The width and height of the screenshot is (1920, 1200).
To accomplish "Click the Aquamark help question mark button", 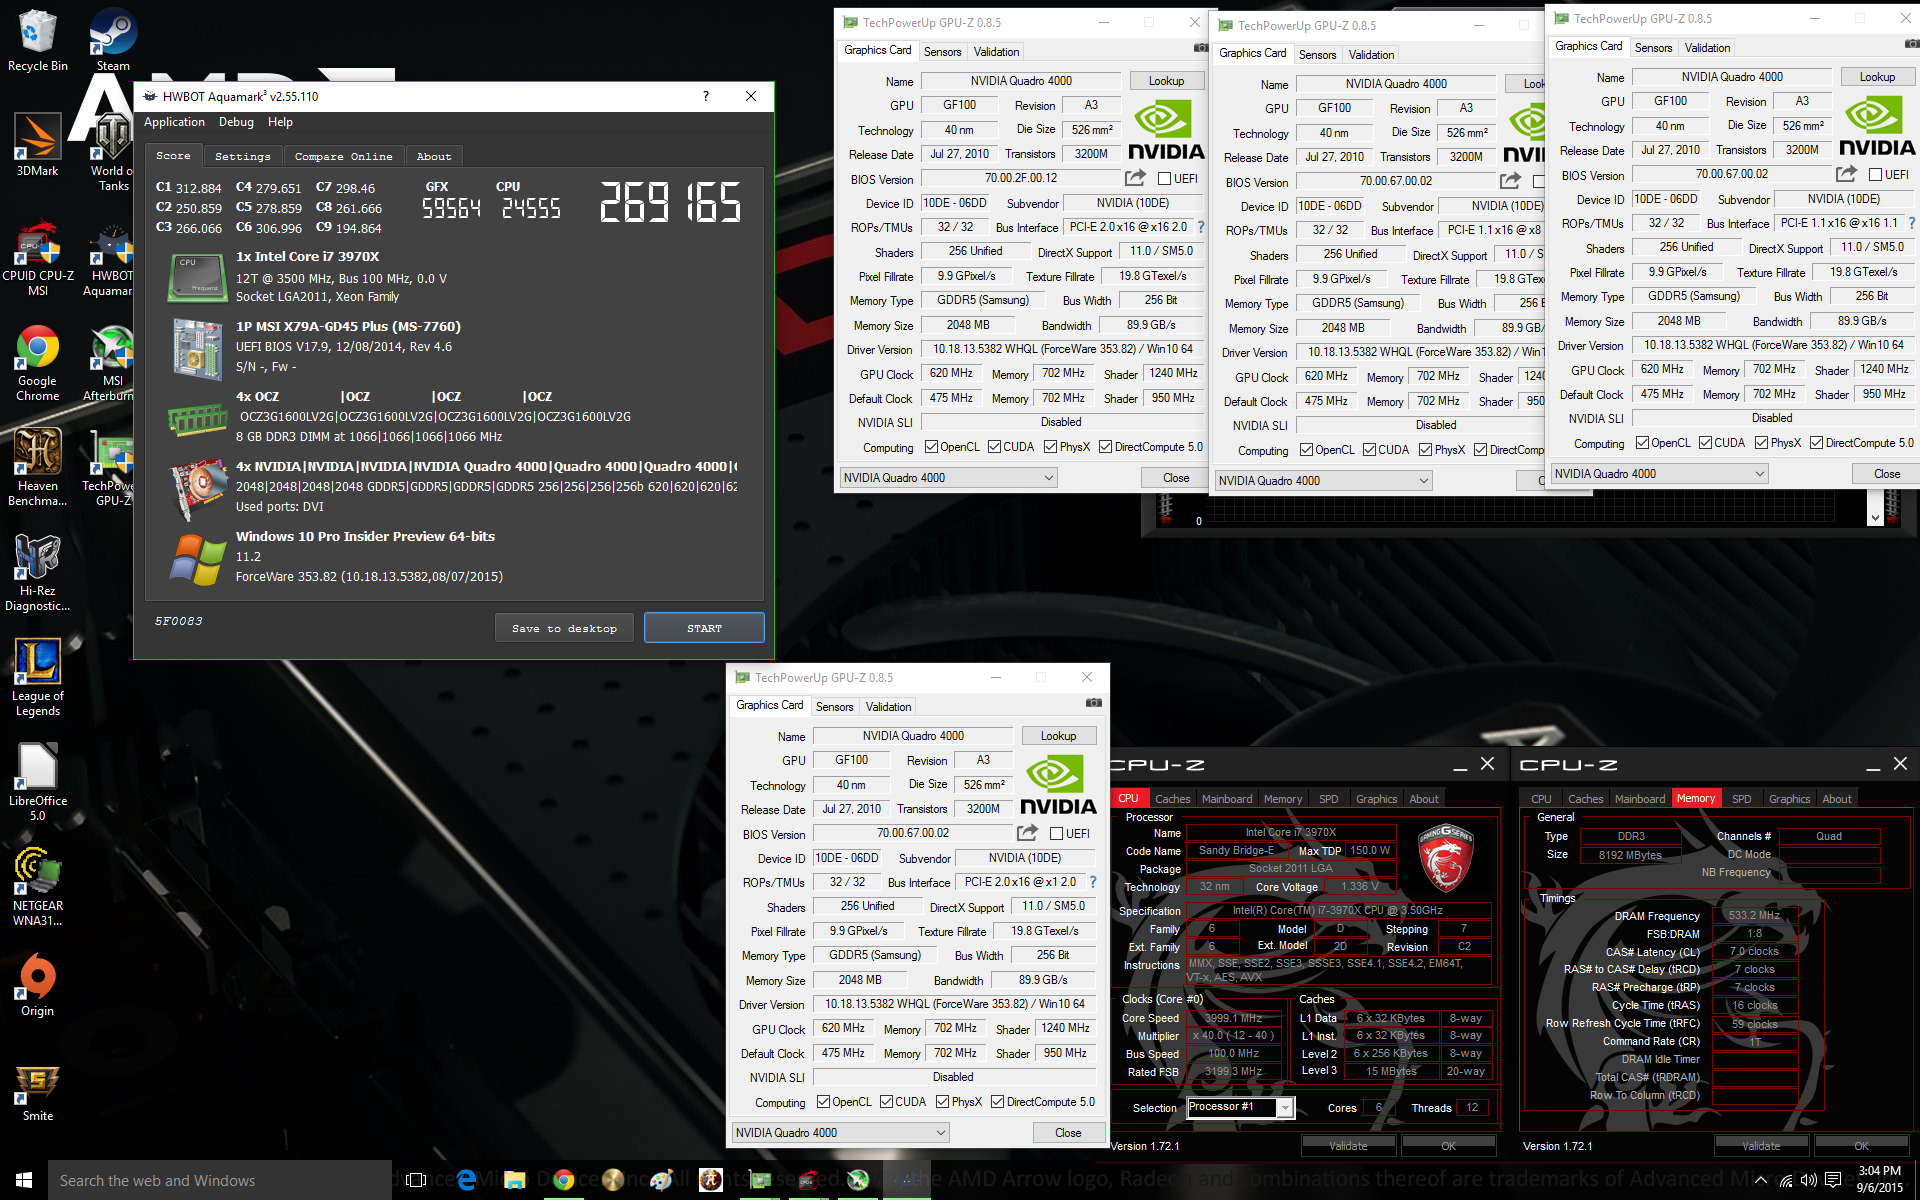I will [706, 96].
